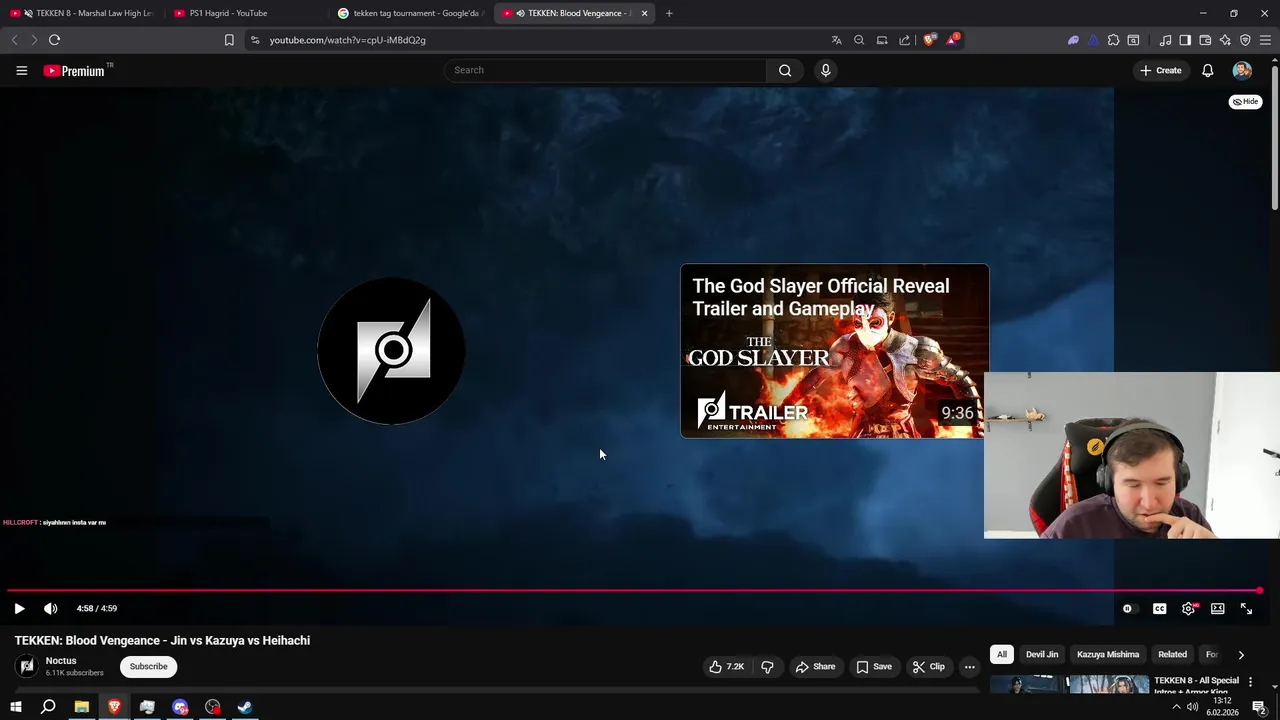
Task: Open Steam from the taskbar
Action: 245,707
